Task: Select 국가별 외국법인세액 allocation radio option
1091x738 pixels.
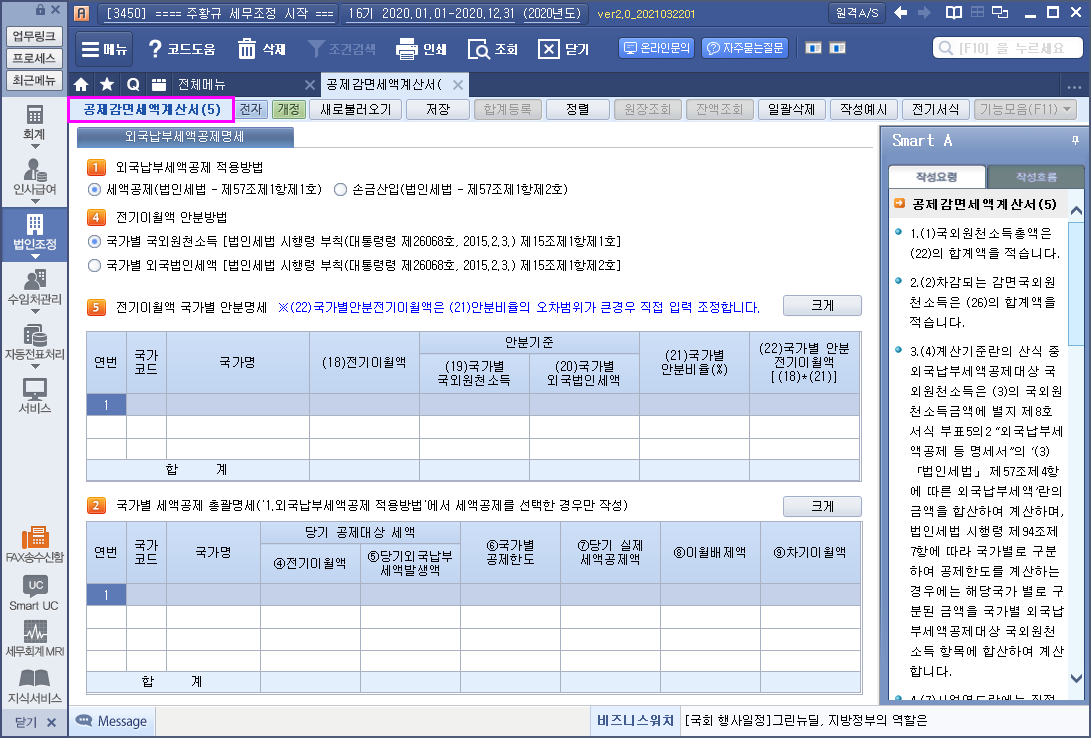Action: pos(95,266)
